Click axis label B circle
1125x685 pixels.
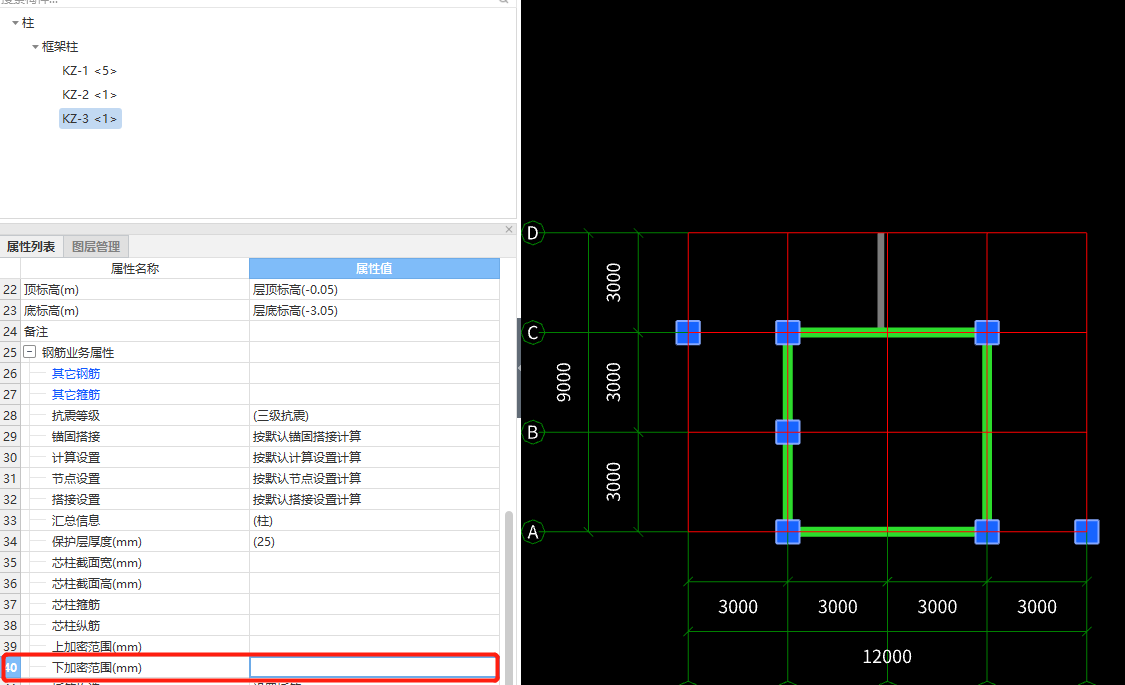click(x=532, y=433)
